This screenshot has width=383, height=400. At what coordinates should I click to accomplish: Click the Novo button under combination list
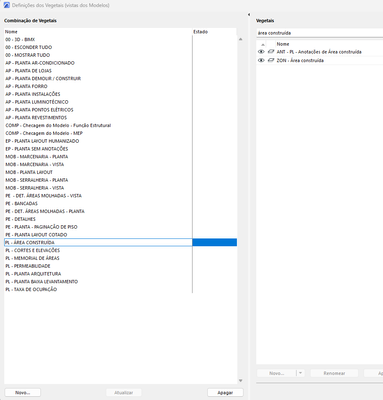pos(23,393)
